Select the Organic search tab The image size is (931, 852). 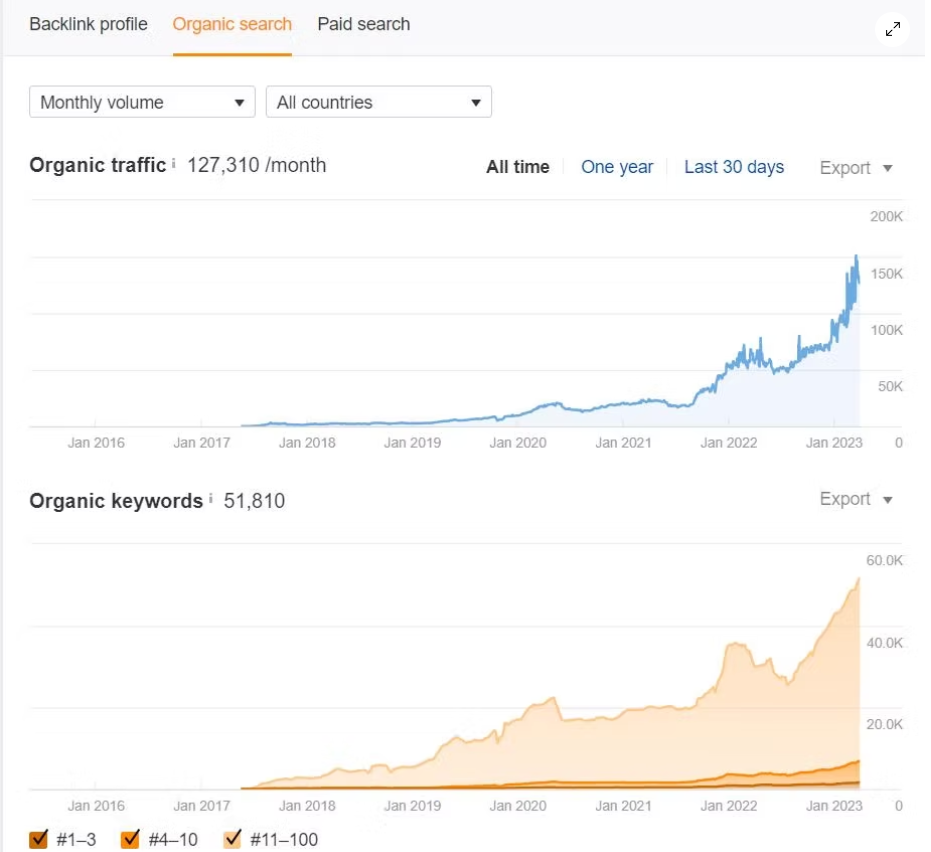click(x=232, y=24)
